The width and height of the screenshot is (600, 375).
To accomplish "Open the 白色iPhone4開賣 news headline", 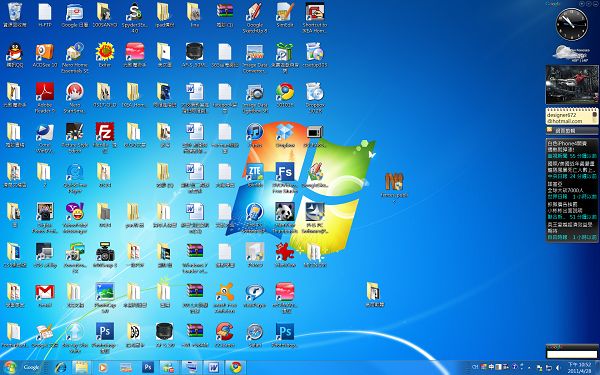I will (x=566, y=146).
